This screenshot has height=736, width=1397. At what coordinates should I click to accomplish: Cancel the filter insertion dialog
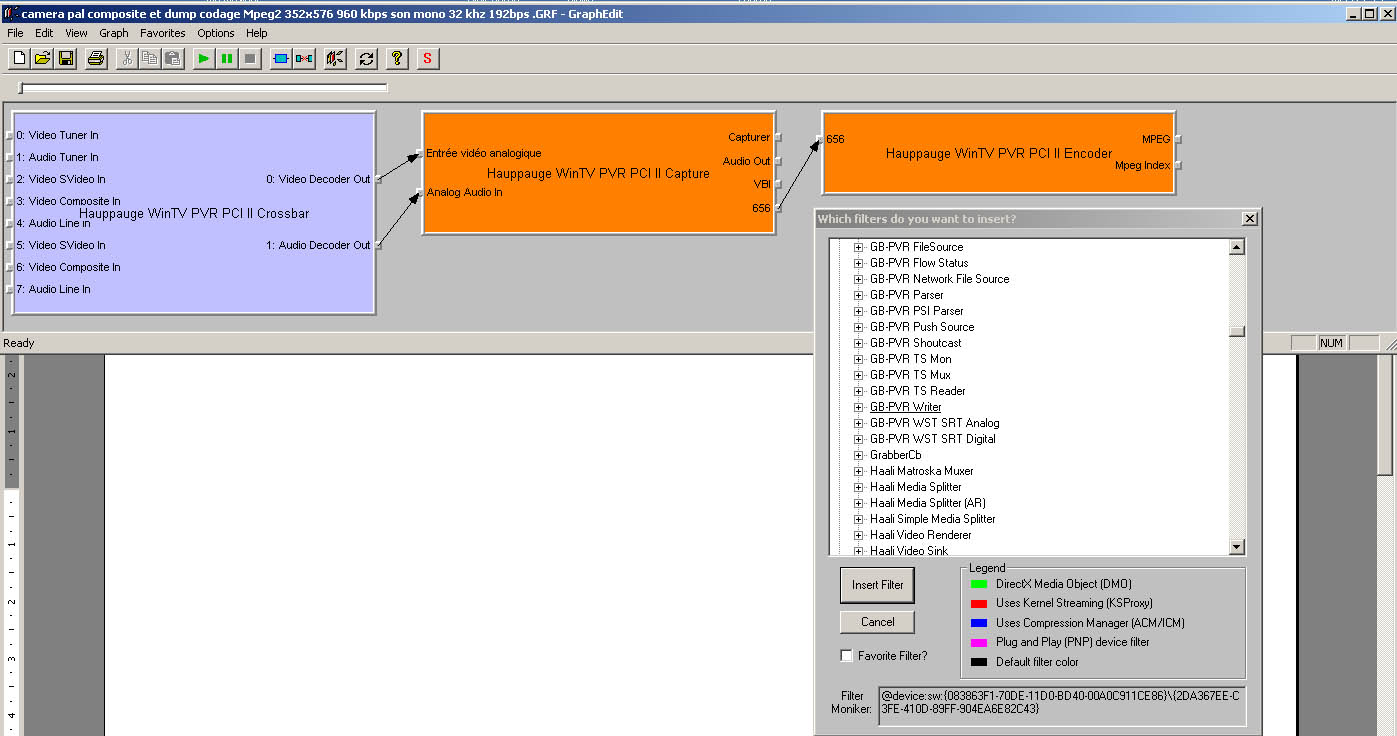(x=878, y=622)
